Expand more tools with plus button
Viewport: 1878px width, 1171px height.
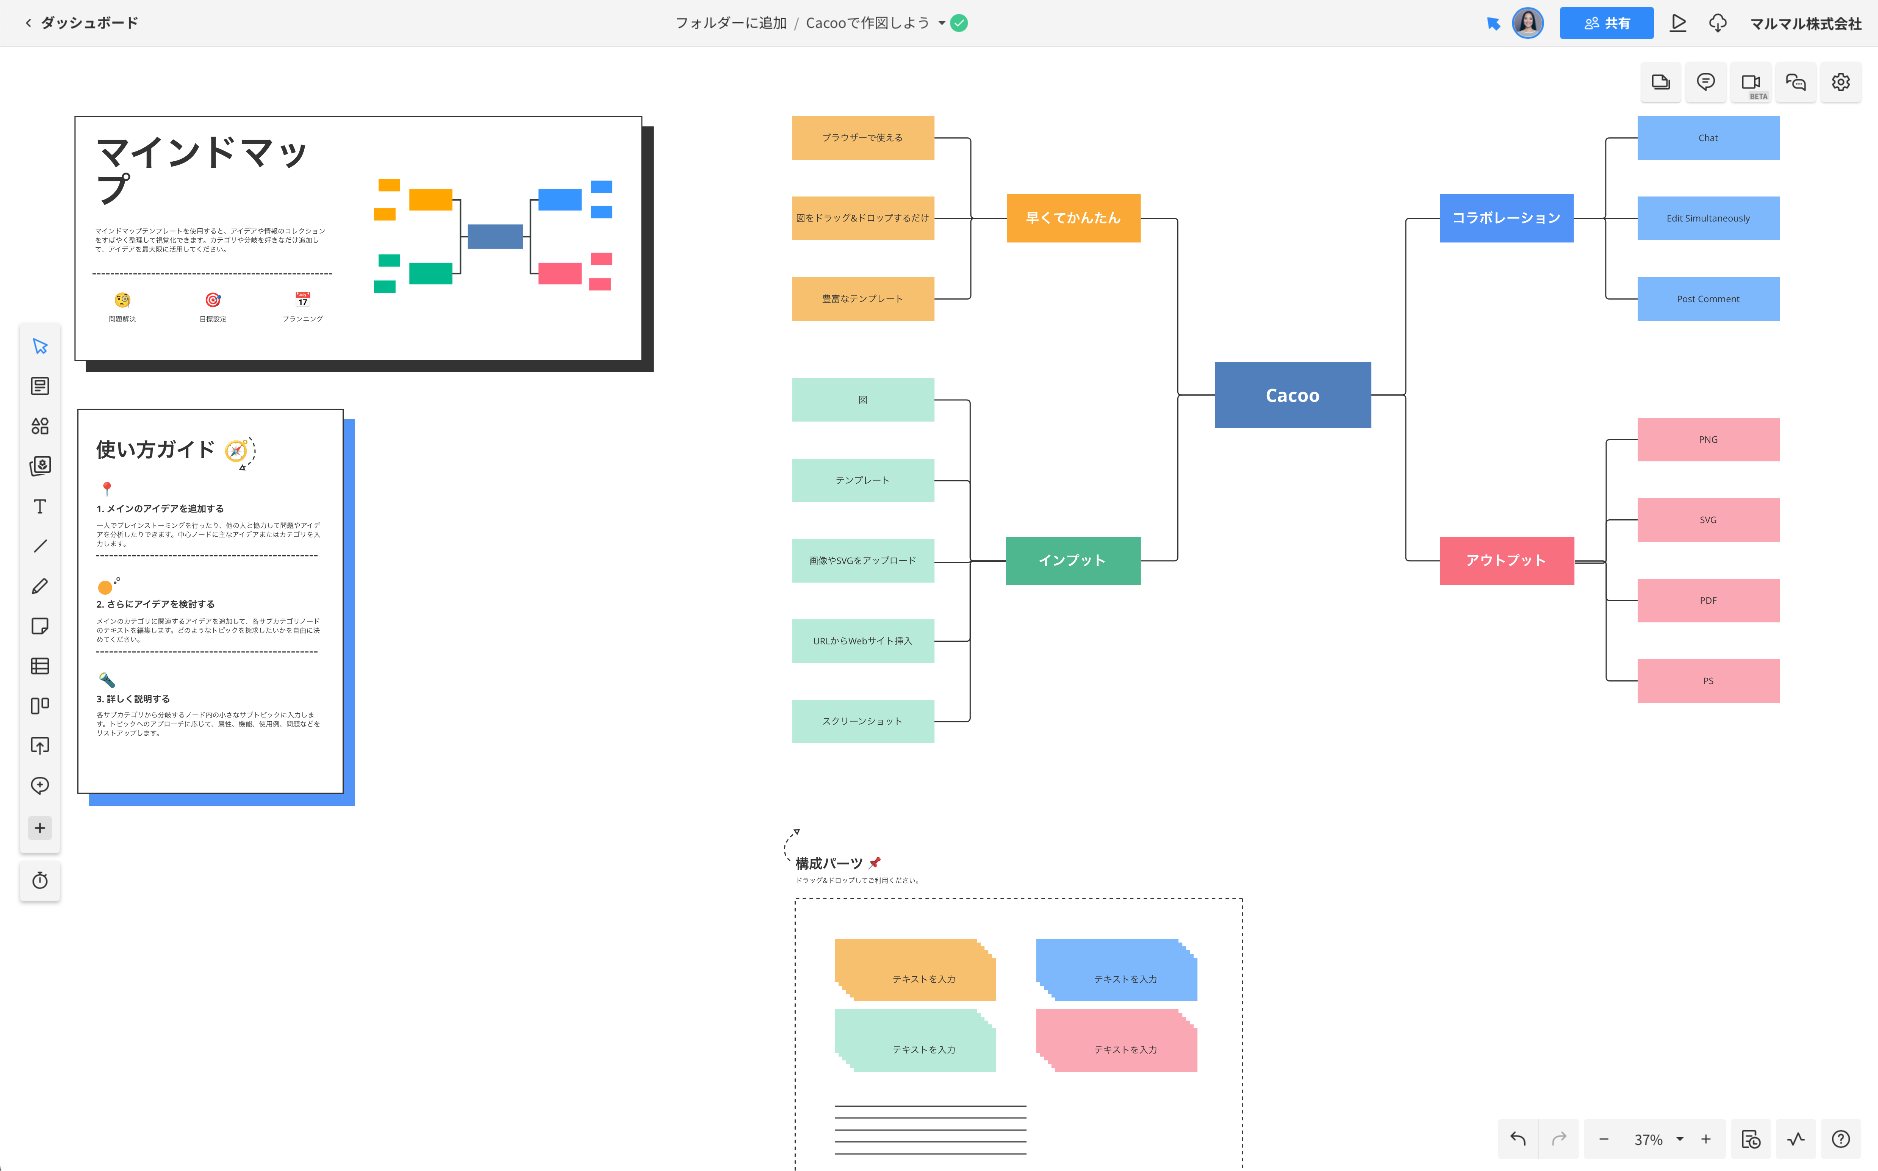point(40,828)
